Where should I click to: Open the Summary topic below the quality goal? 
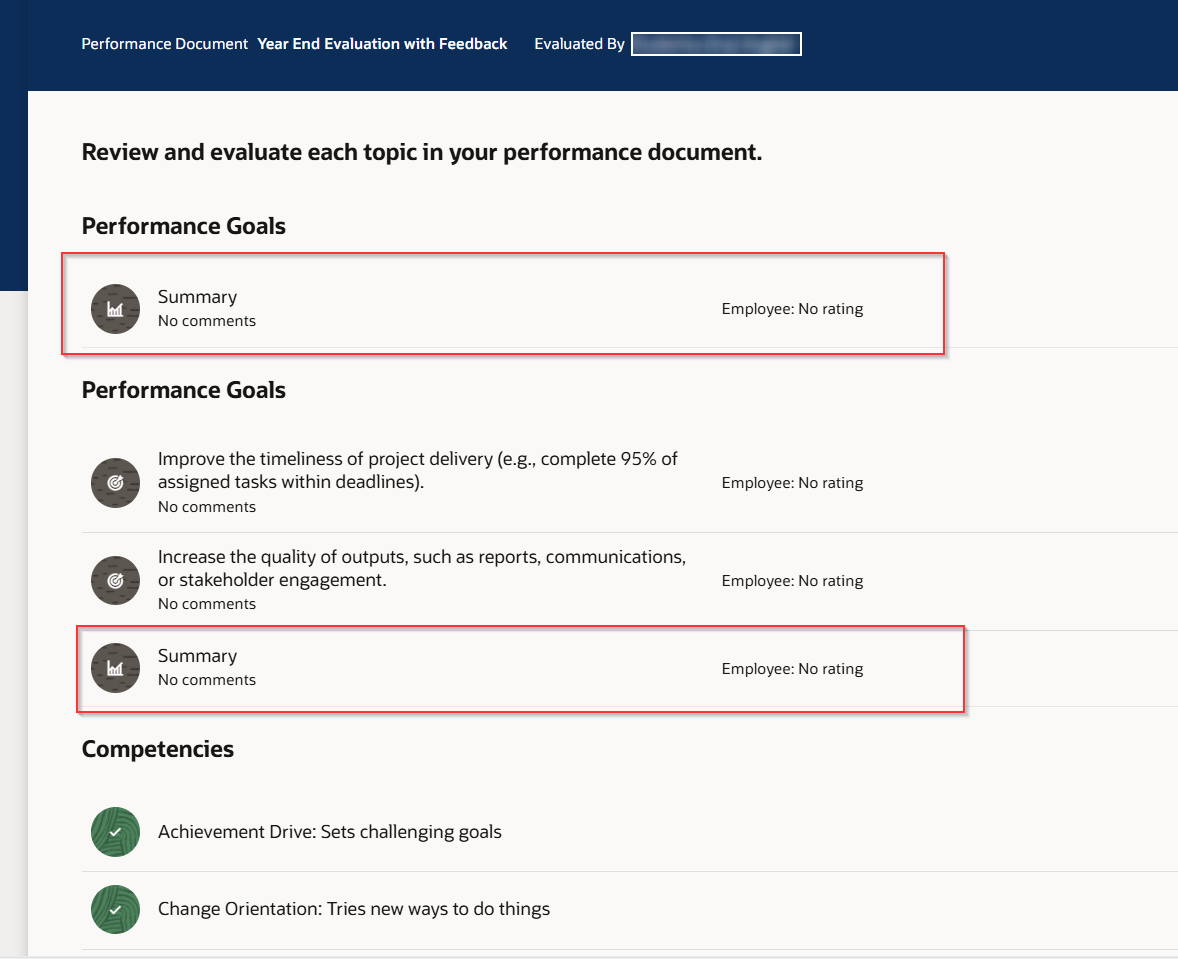(x=197, y=656)
